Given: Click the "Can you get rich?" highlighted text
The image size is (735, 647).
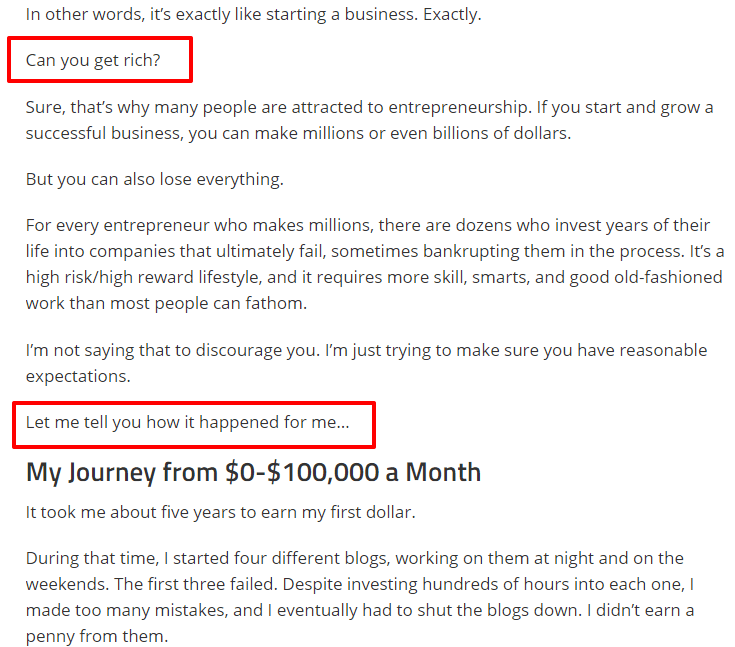Looking at the screenshot, I should coord(93,60).
